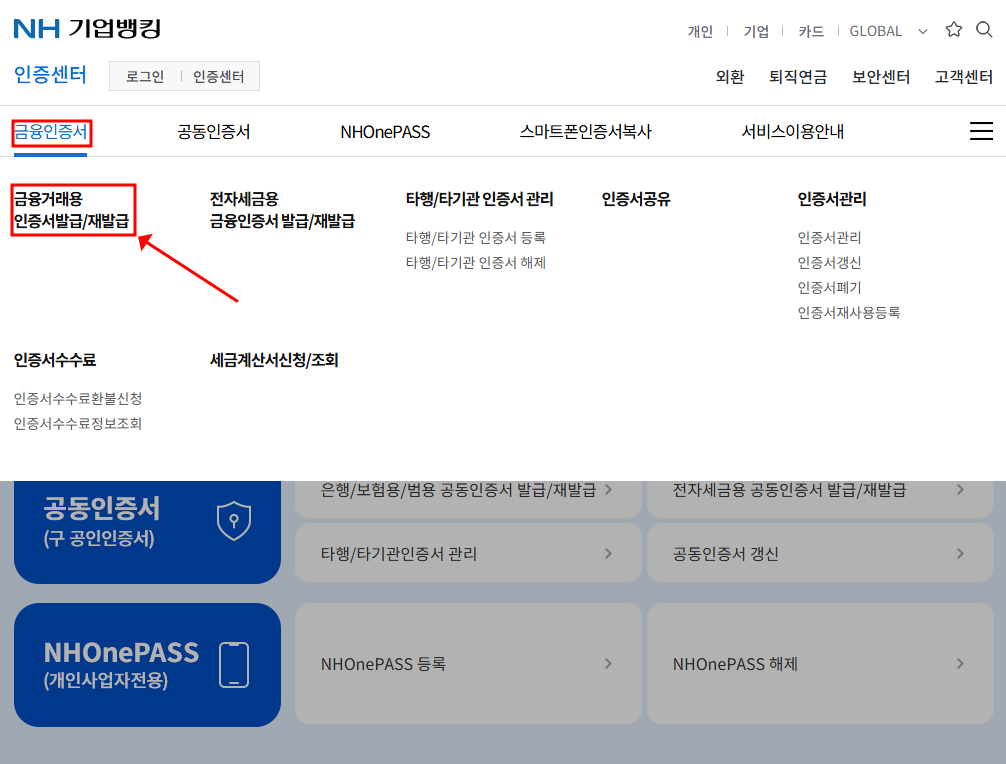Open the 고객센터 menu
Image resolution: width=1006 pixels, height=764 pixels.
coord(963,77)
